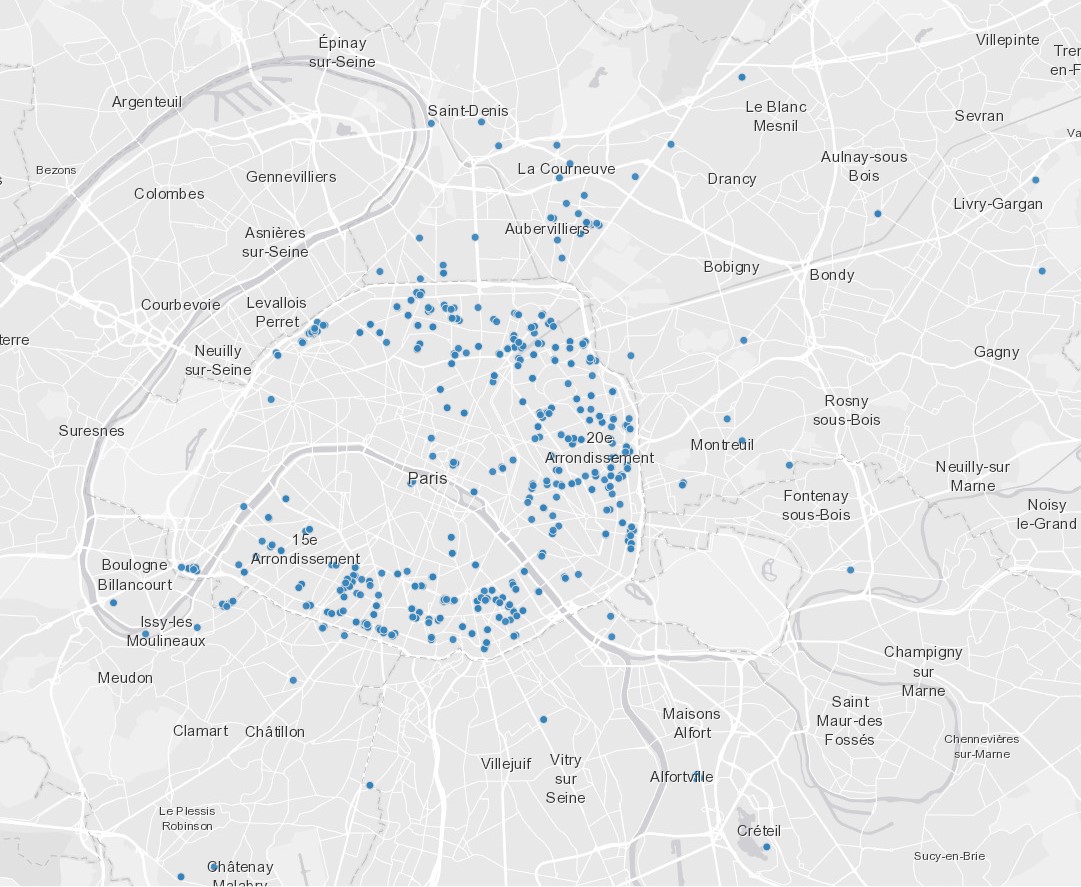Image resolution: width=1081 pixels, height=887 pixels.
Task: Click the marker on the Alfortville label
Action: pos(697,776)
